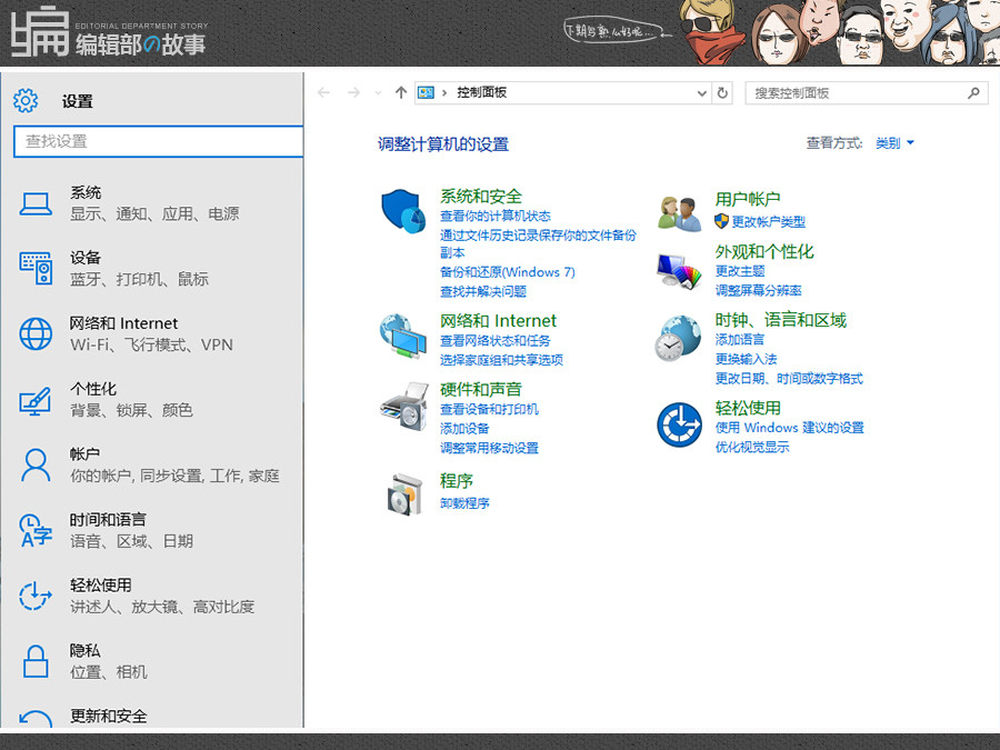Open 查看设备和打印机 link

[x=490, y=409]
